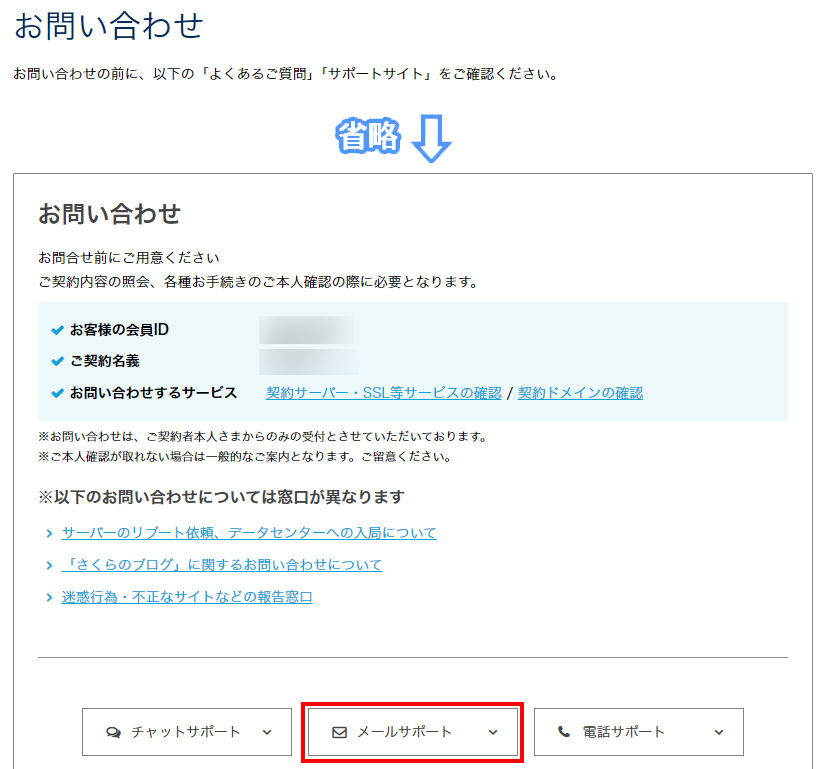Click the checkmark icon beside ご契約名義
The image size is (825, 769).
[57, 361]
